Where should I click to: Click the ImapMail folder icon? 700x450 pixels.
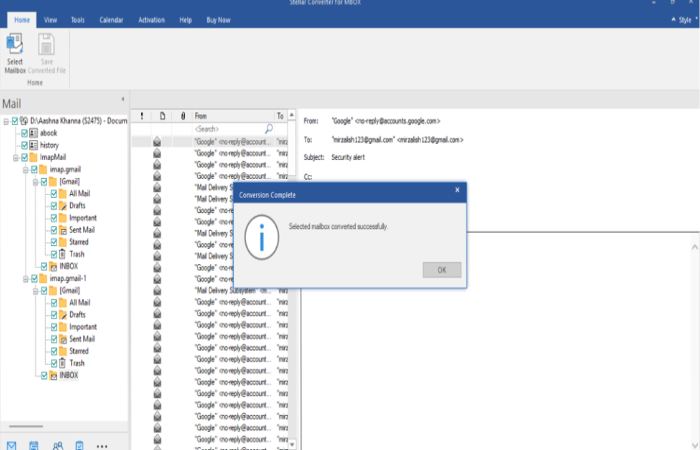tap(34, 157)
